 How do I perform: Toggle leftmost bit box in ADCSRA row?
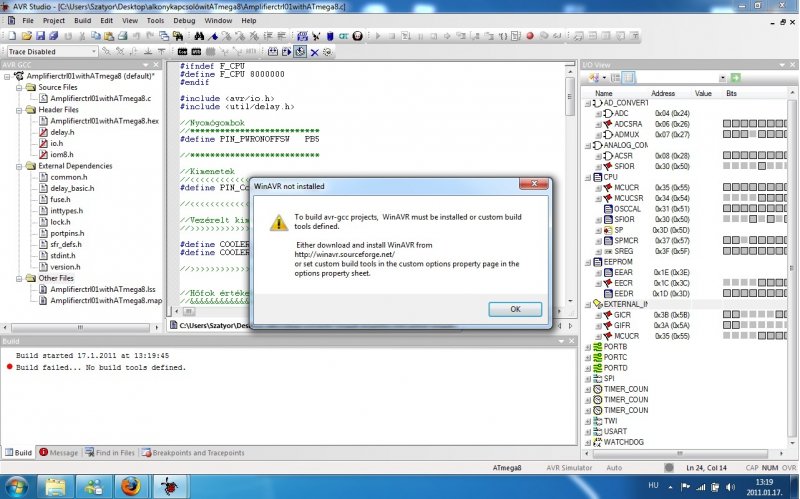click(x=727, y=124)
